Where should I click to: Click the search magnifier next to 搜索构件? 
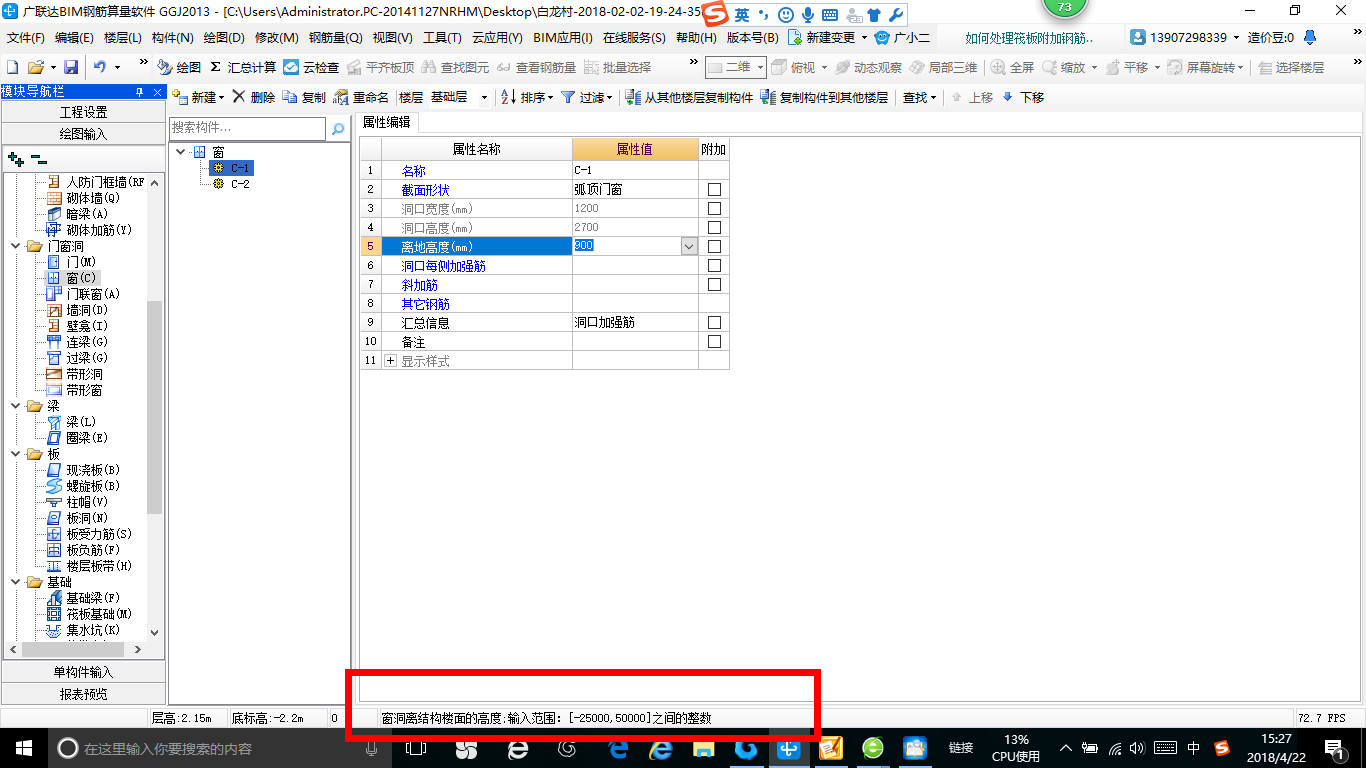point(338,129)
